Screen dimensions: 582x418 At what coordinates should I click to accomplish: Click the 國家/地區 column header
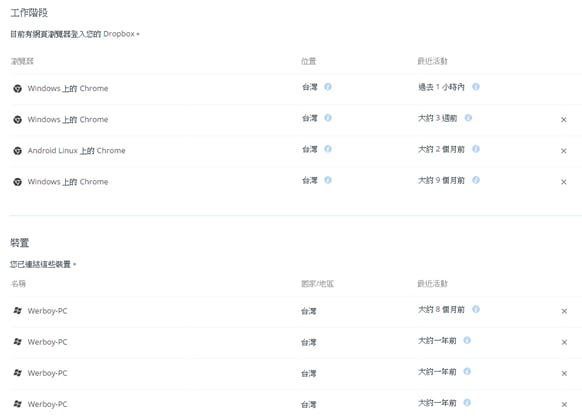317,284
